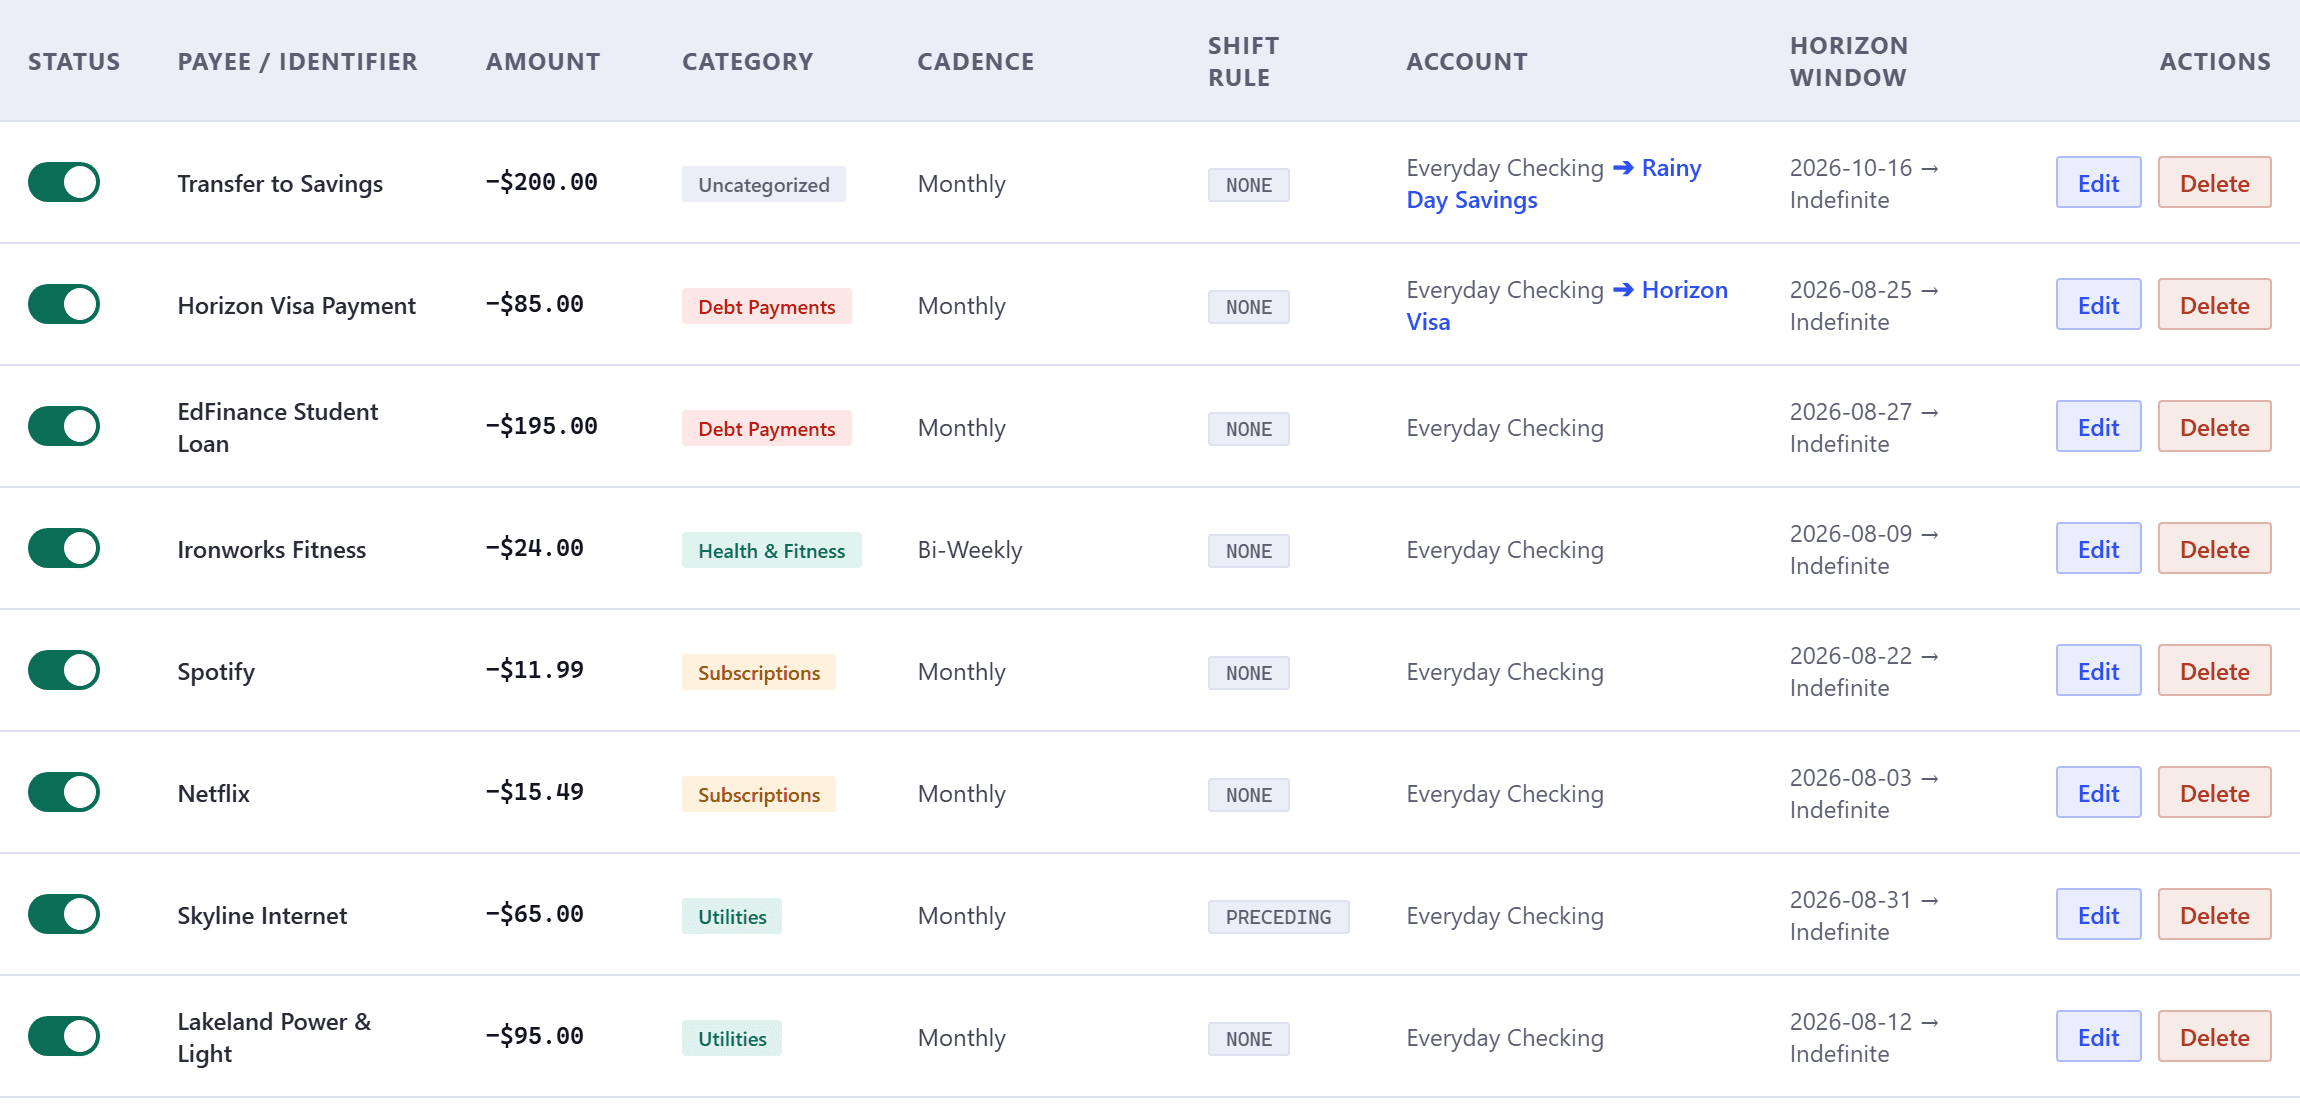
Task: Click the Amount column header
Action: (x=543, y=61)
